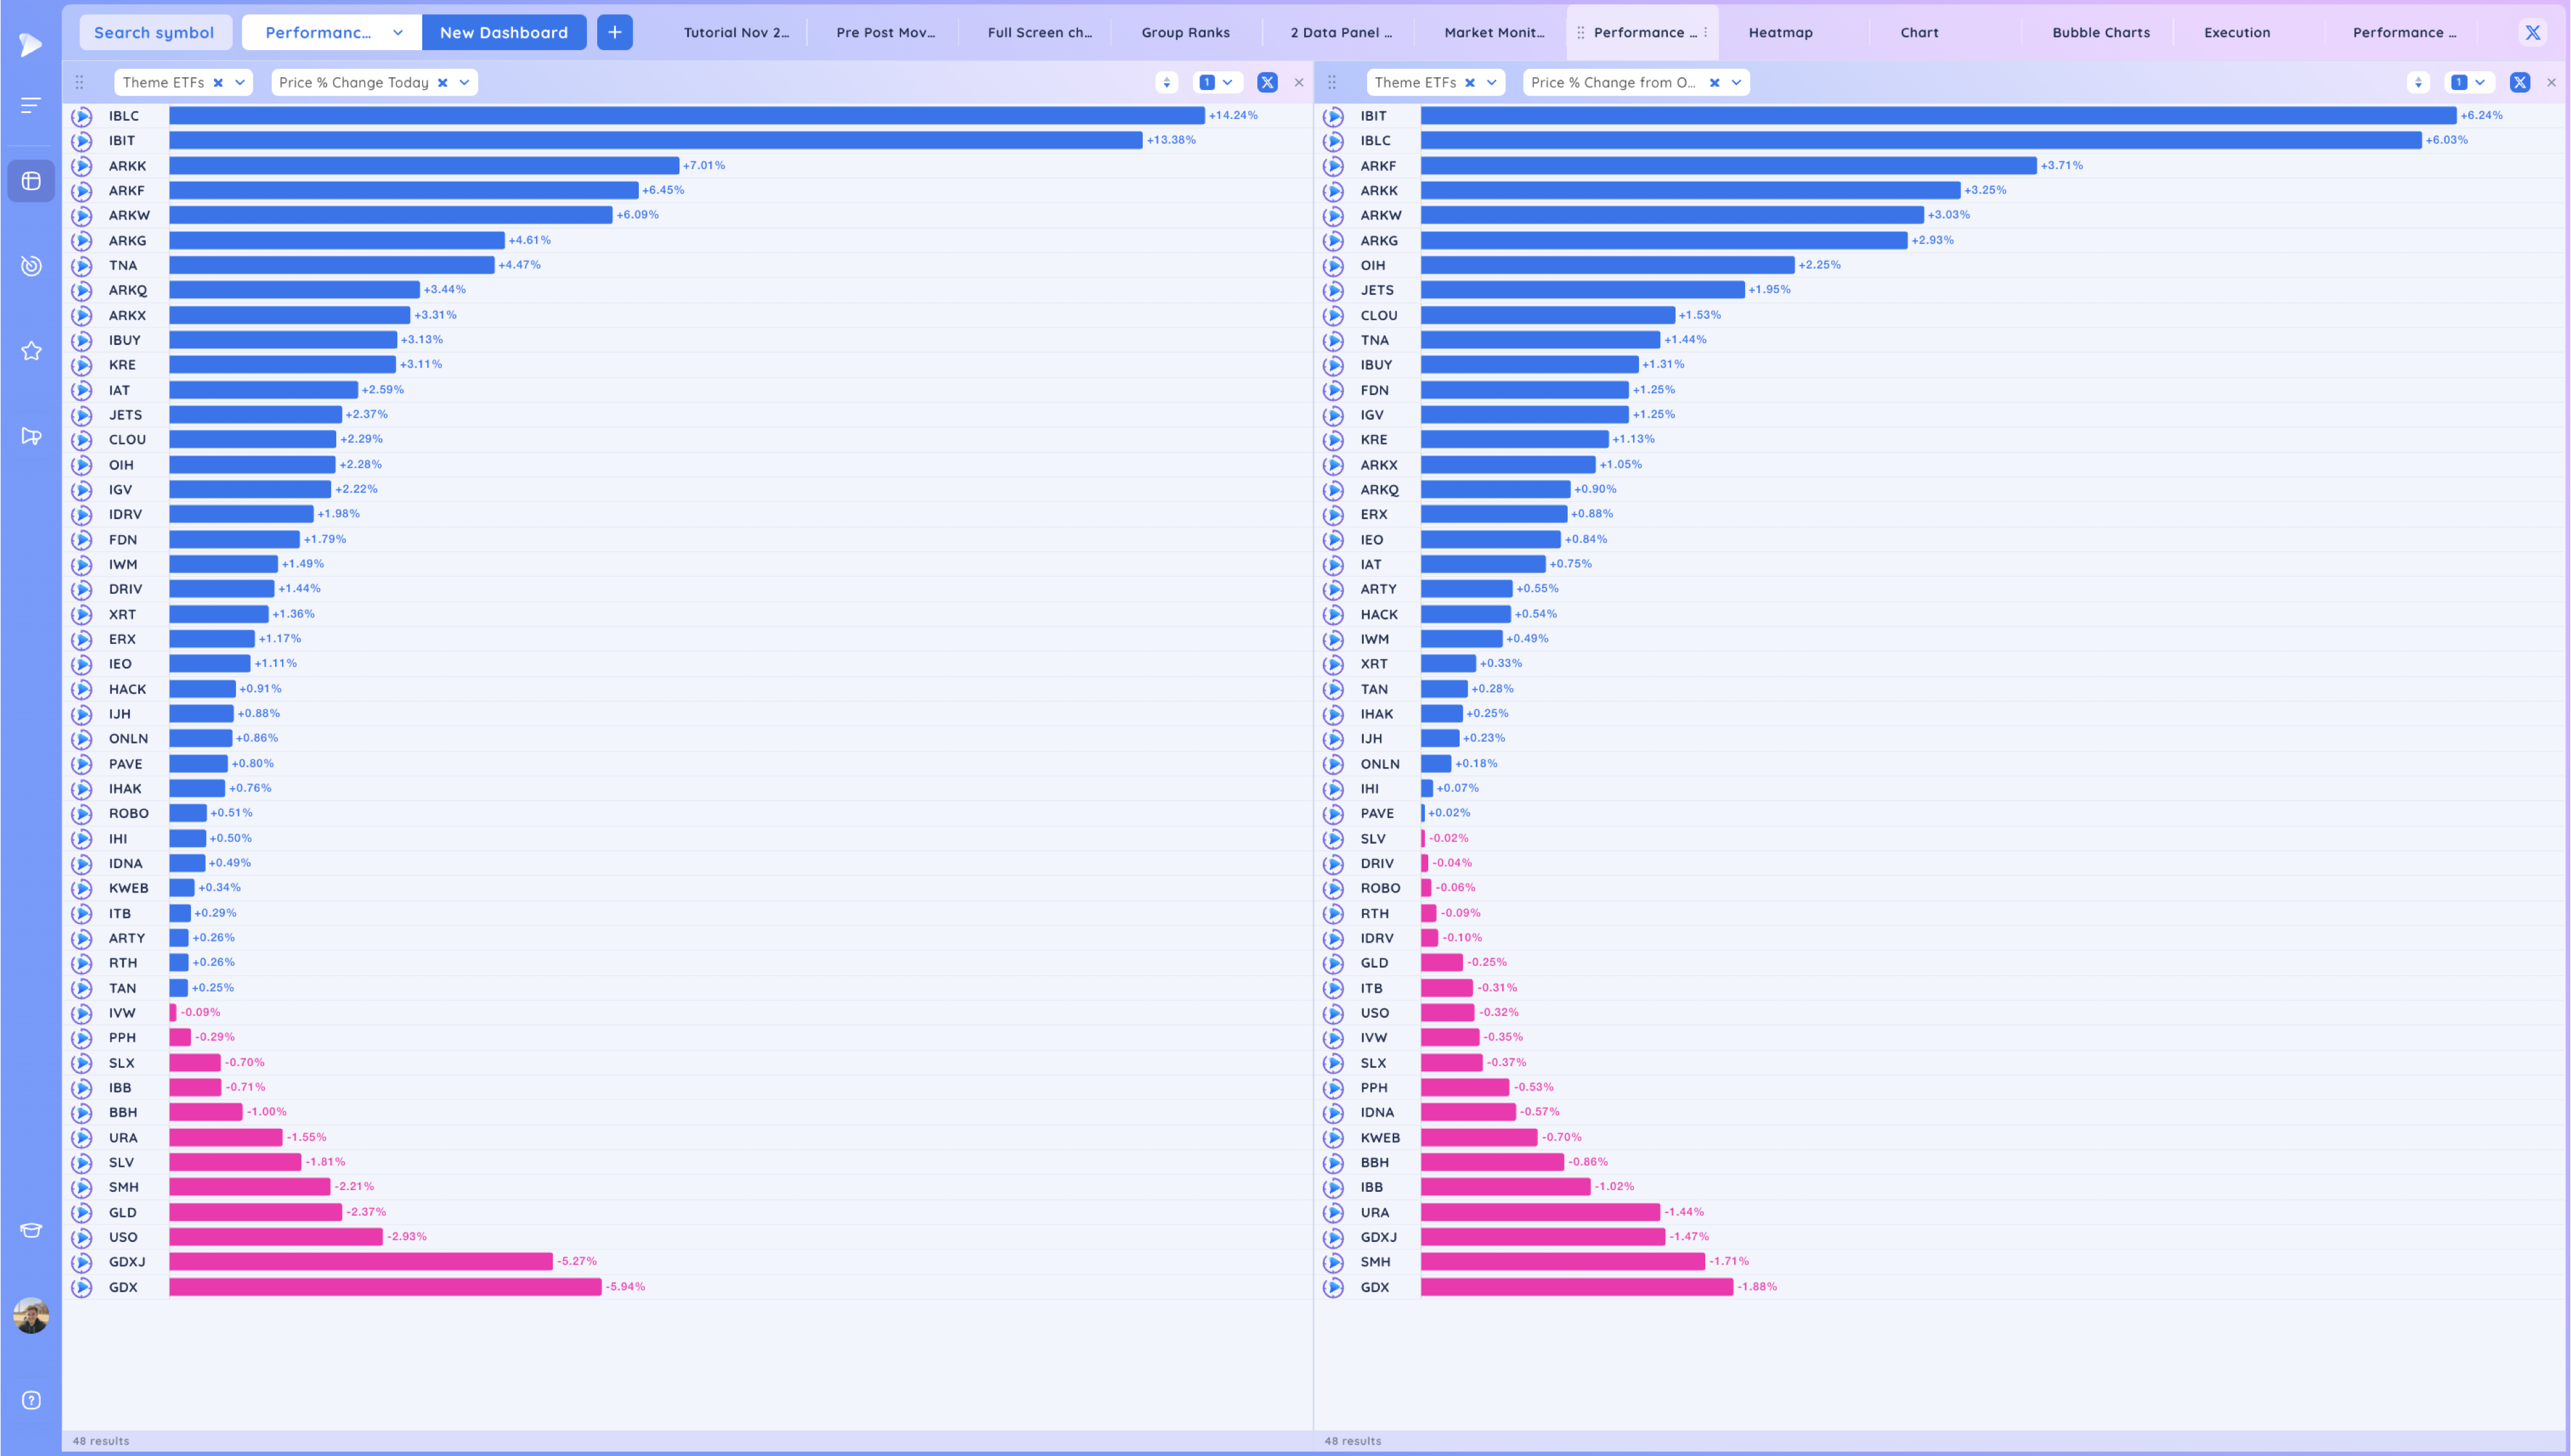Click the chart icon next to GDX in left panel
Image resolution: width=2571 pixels, height=1456 pixels.
point(82,1287)
